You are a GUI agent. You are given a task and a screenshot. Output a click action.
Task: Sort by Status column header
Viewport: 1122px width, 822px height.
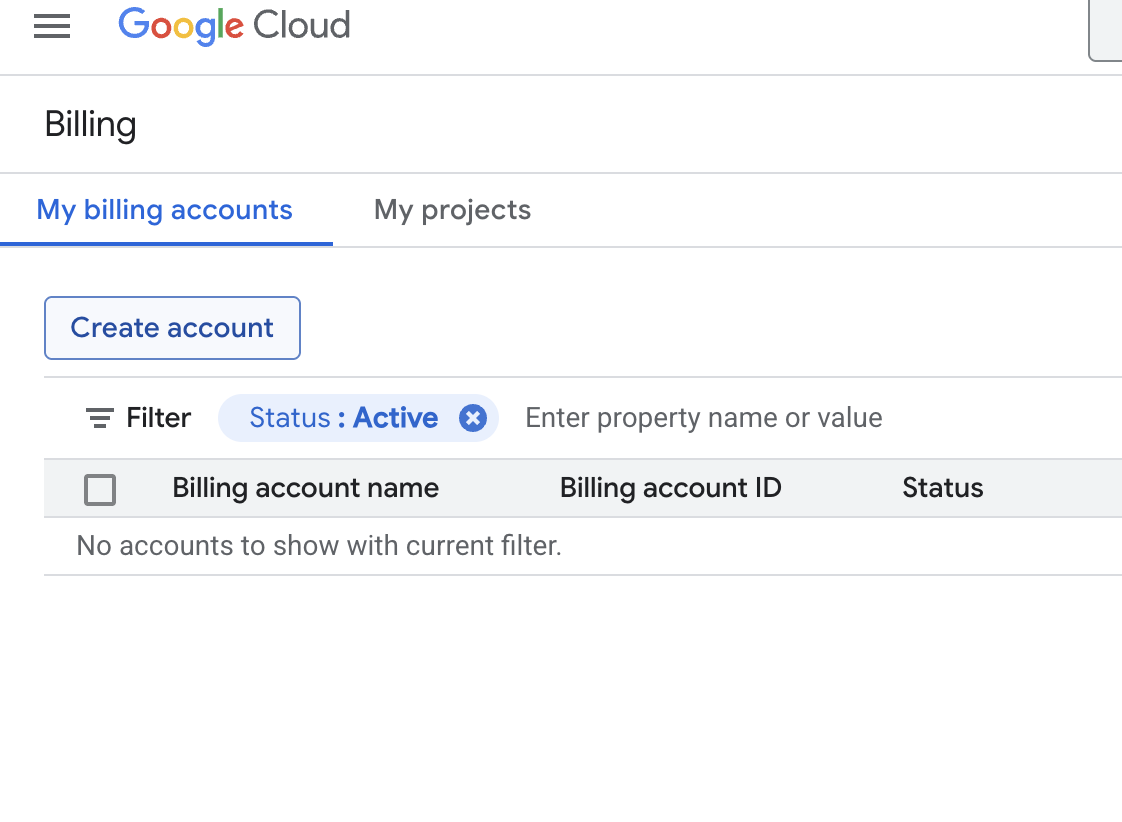[x=942, y=488]
